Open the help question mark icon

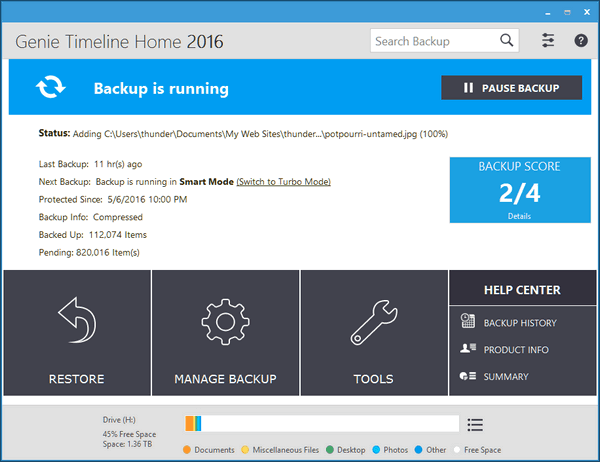(581, 40)
